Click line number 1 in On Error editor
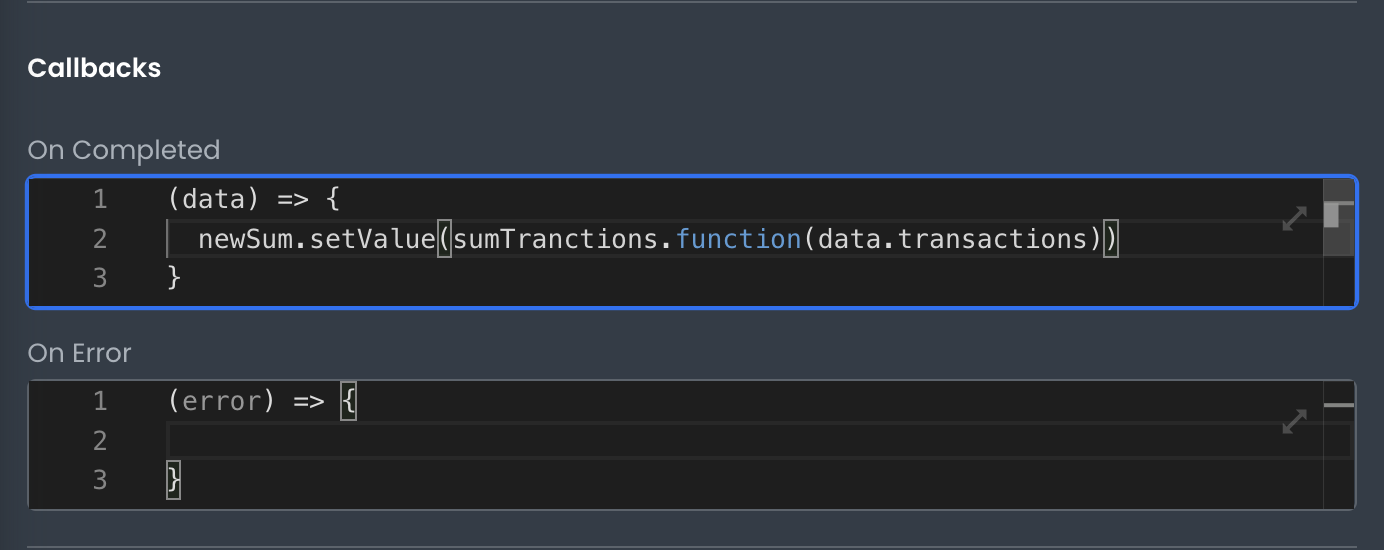 click(99, 401)
